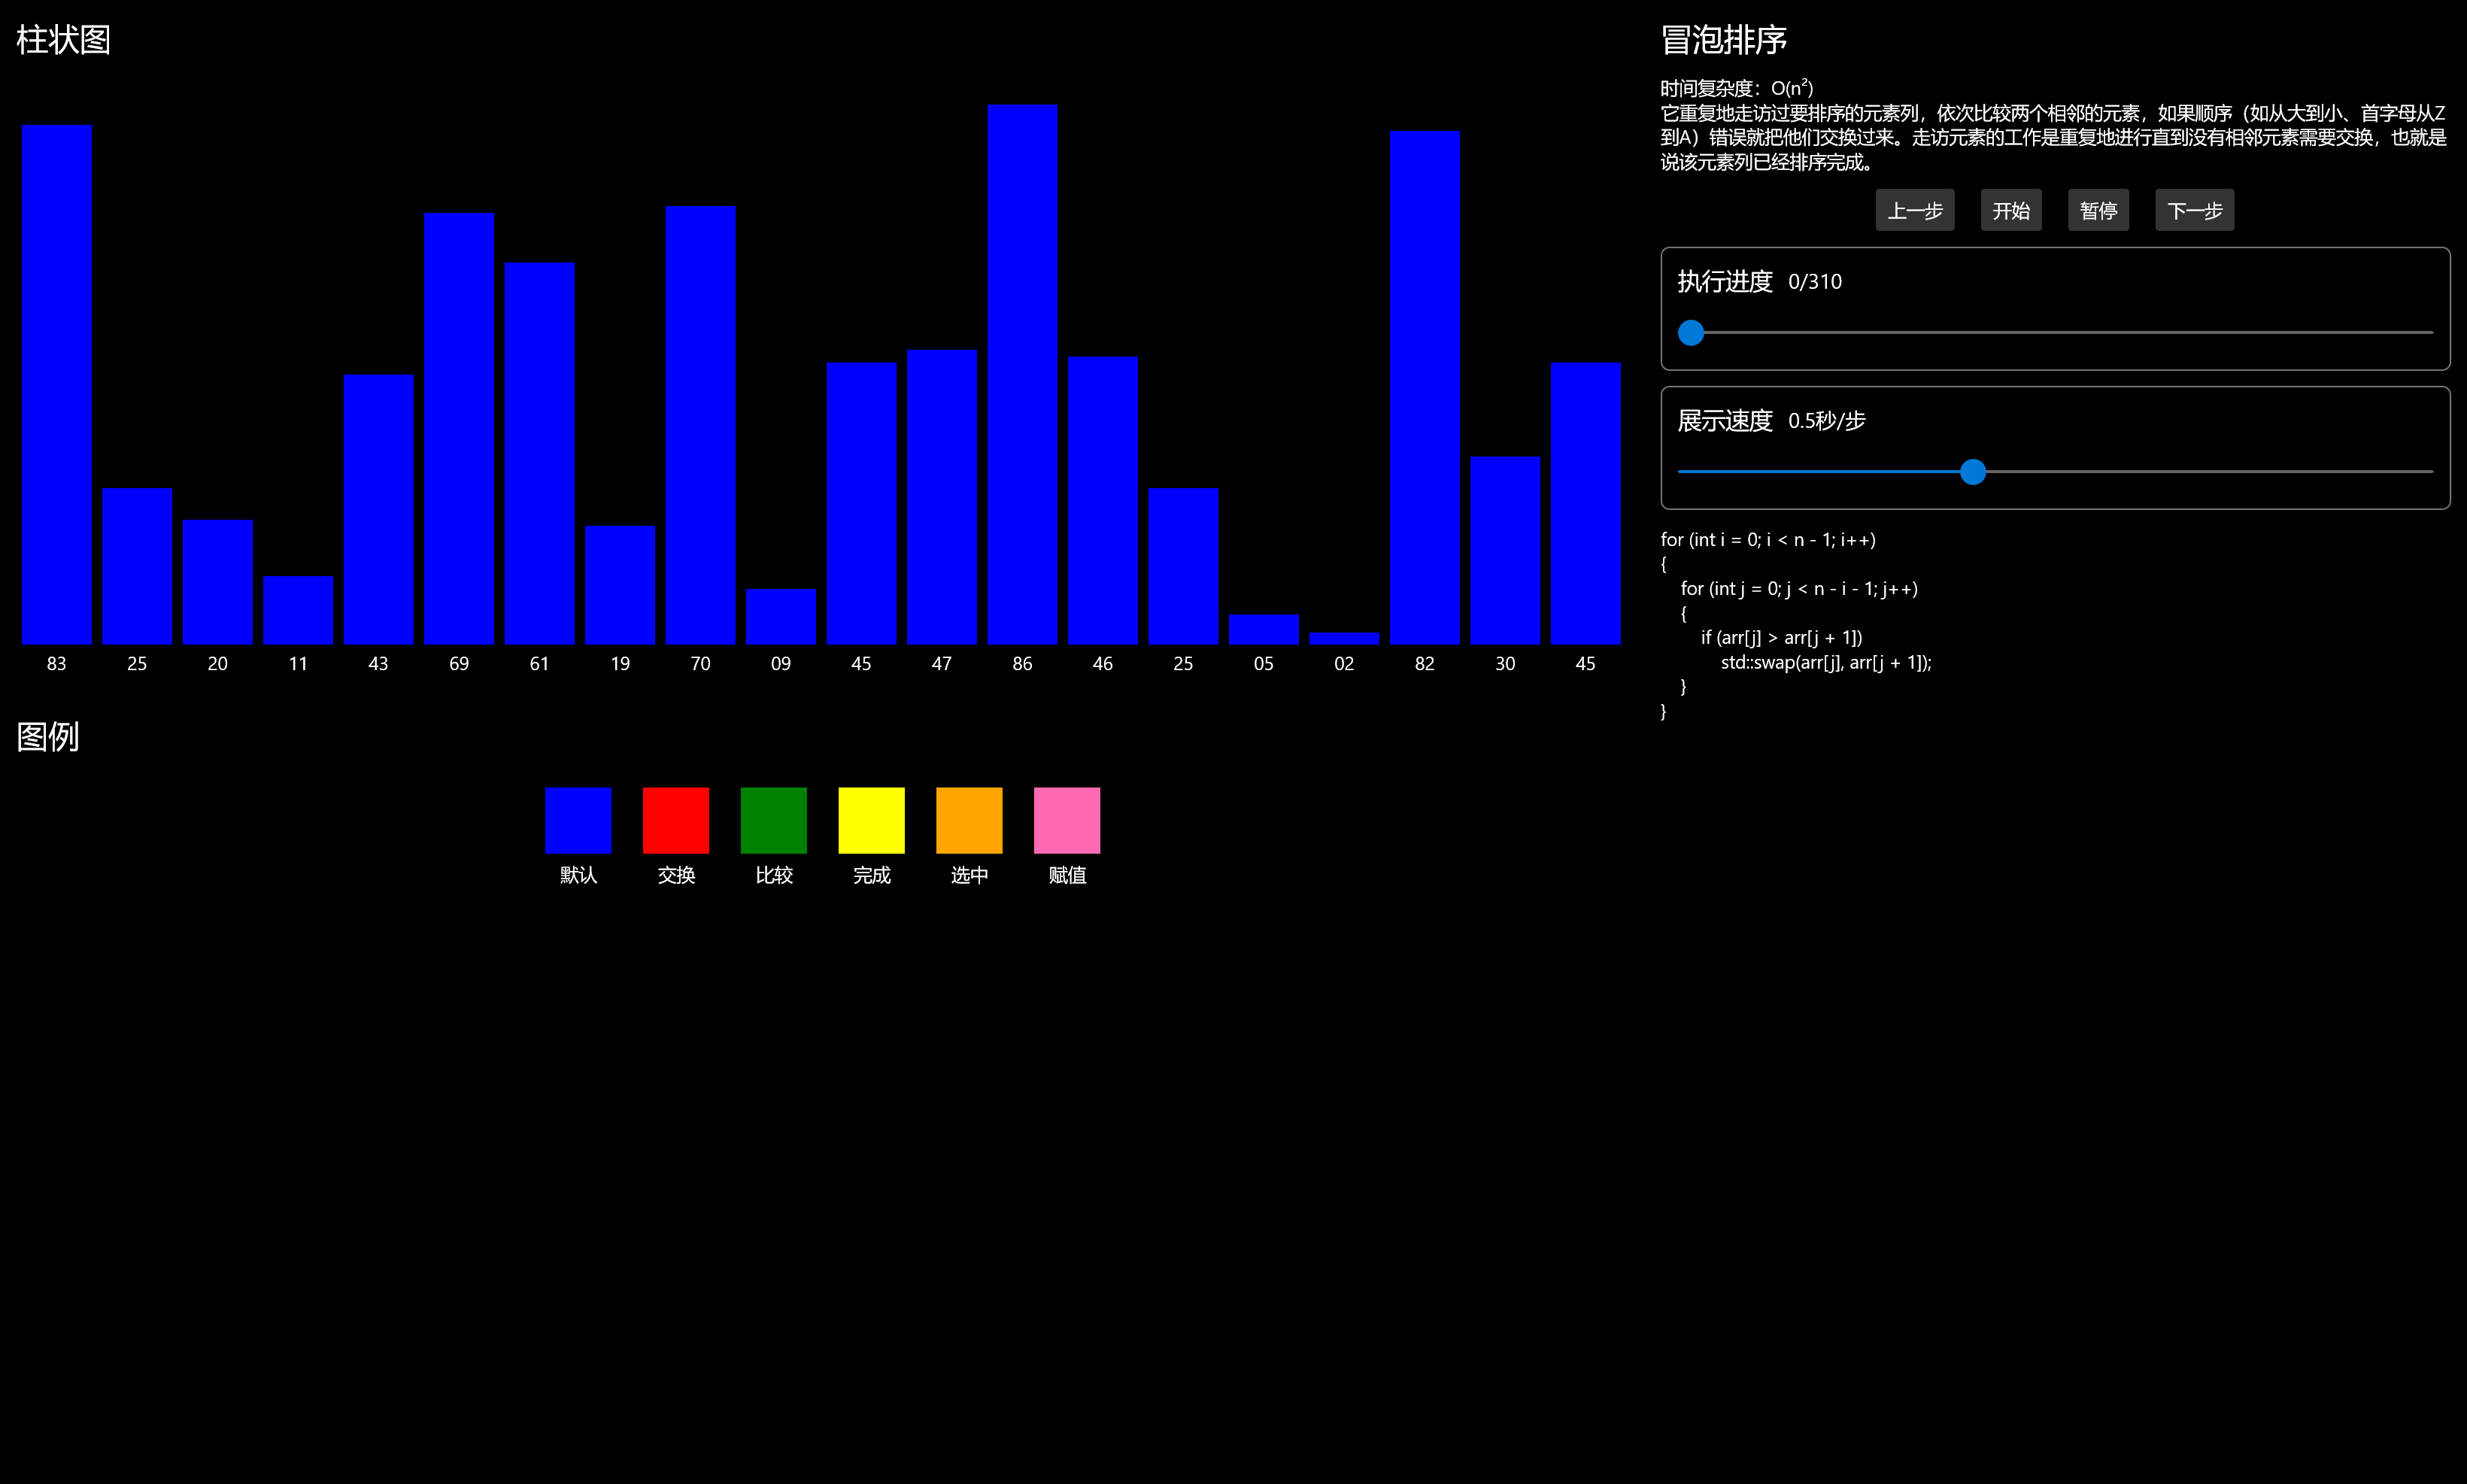The width and height of the screenshot is (2467, 1484).
Task: Click the first bar labeled 83
Action: pos(57,385)
